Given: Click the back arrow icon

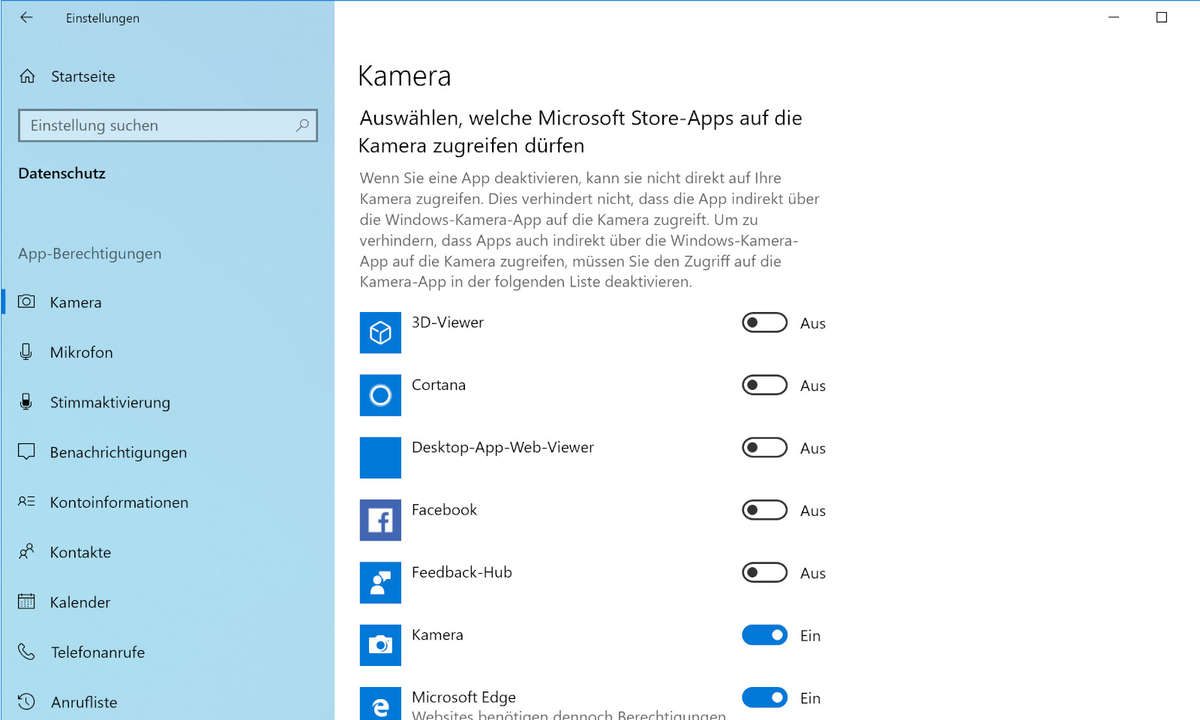Looking at the screenshot, I should coord(26,17).
